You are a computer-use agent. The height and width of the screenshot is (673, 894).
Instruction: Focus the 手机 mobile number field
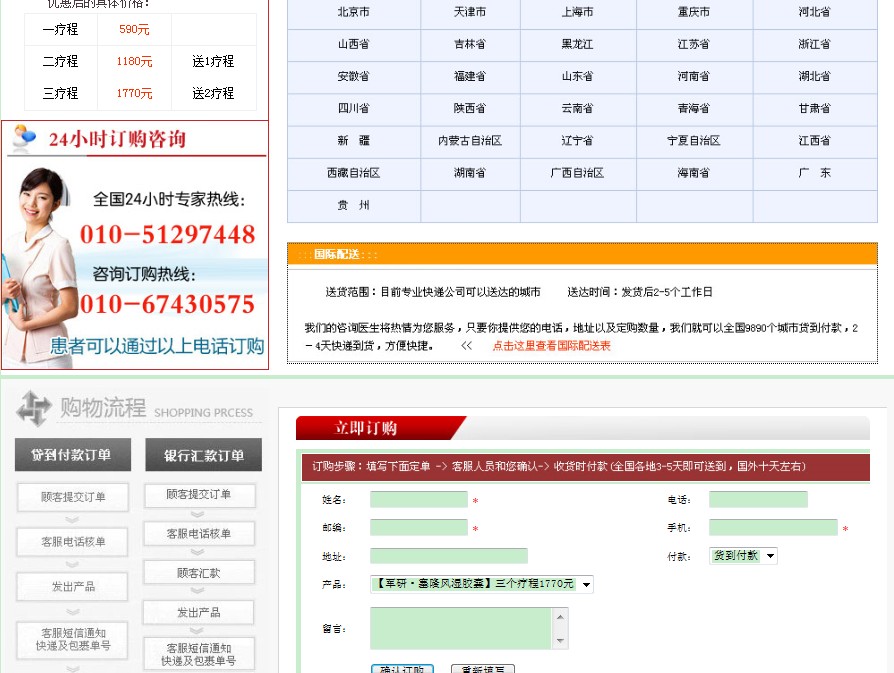pos(772,528)
